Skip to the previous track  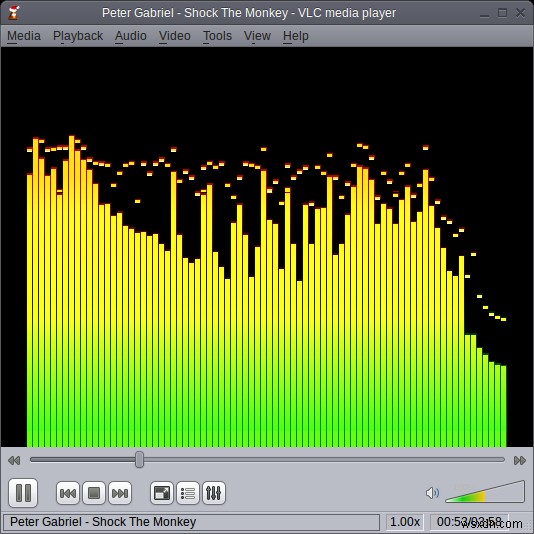(68, 493)
